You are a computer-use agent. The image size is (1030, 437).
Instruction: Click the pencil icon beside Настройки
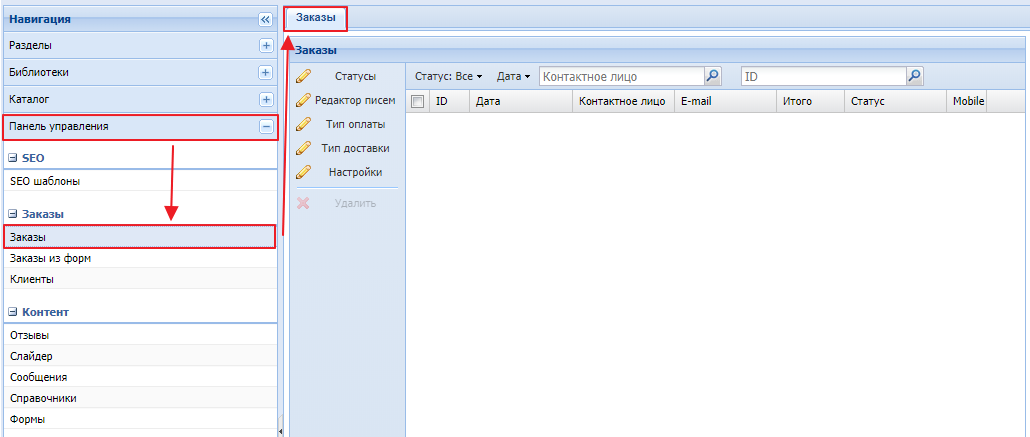(304, 172)
